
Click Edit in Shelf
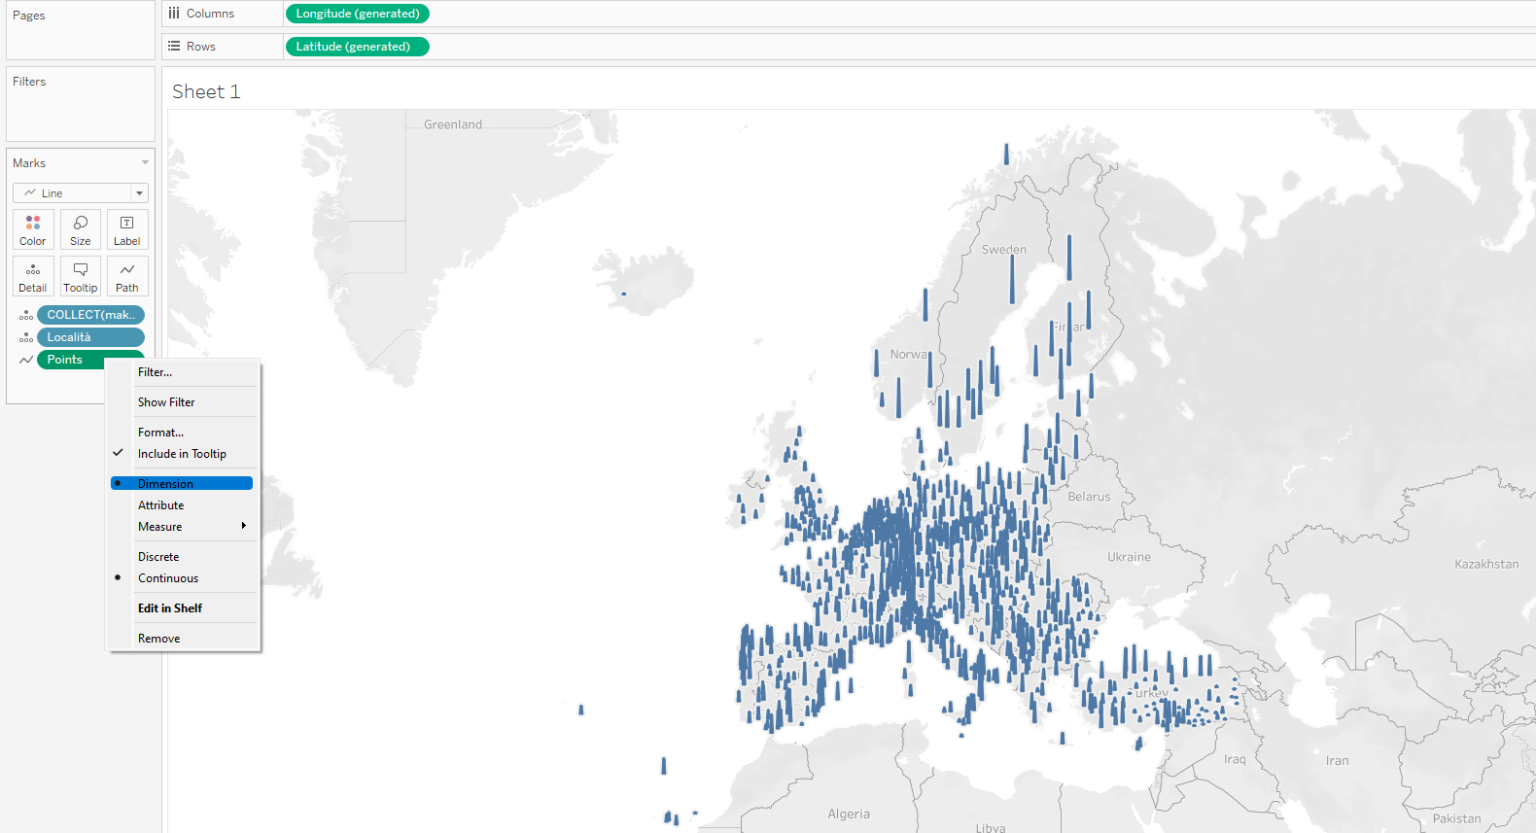[x=170, y=607]
